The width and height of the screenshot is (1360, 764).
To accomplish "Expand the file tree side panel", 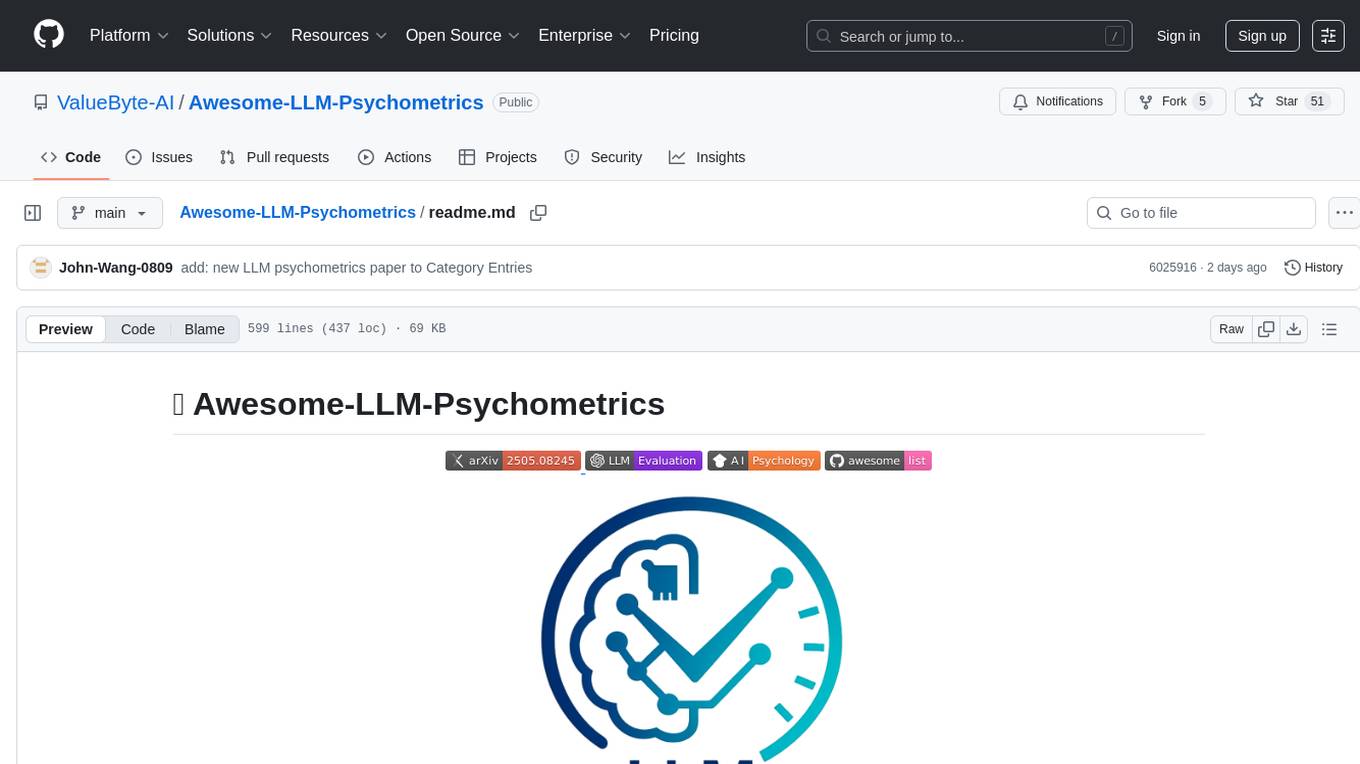I will pos(33,213).
